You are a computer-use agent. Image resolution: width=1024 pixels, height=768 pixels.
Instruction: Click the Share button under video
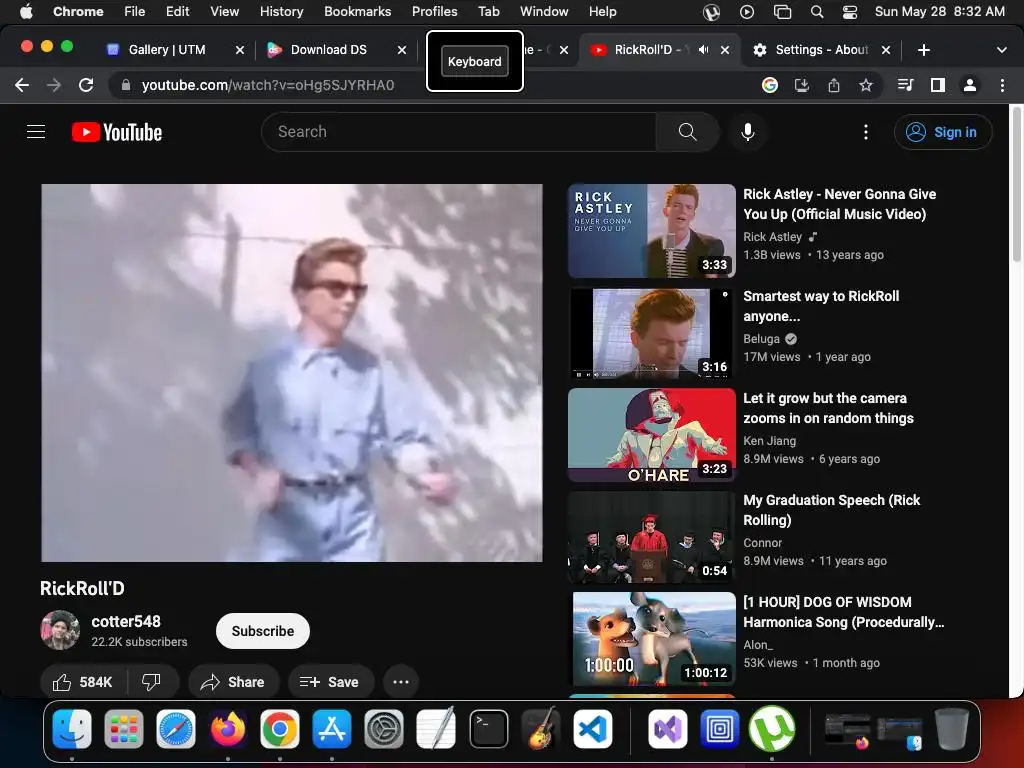pos(233,682)
